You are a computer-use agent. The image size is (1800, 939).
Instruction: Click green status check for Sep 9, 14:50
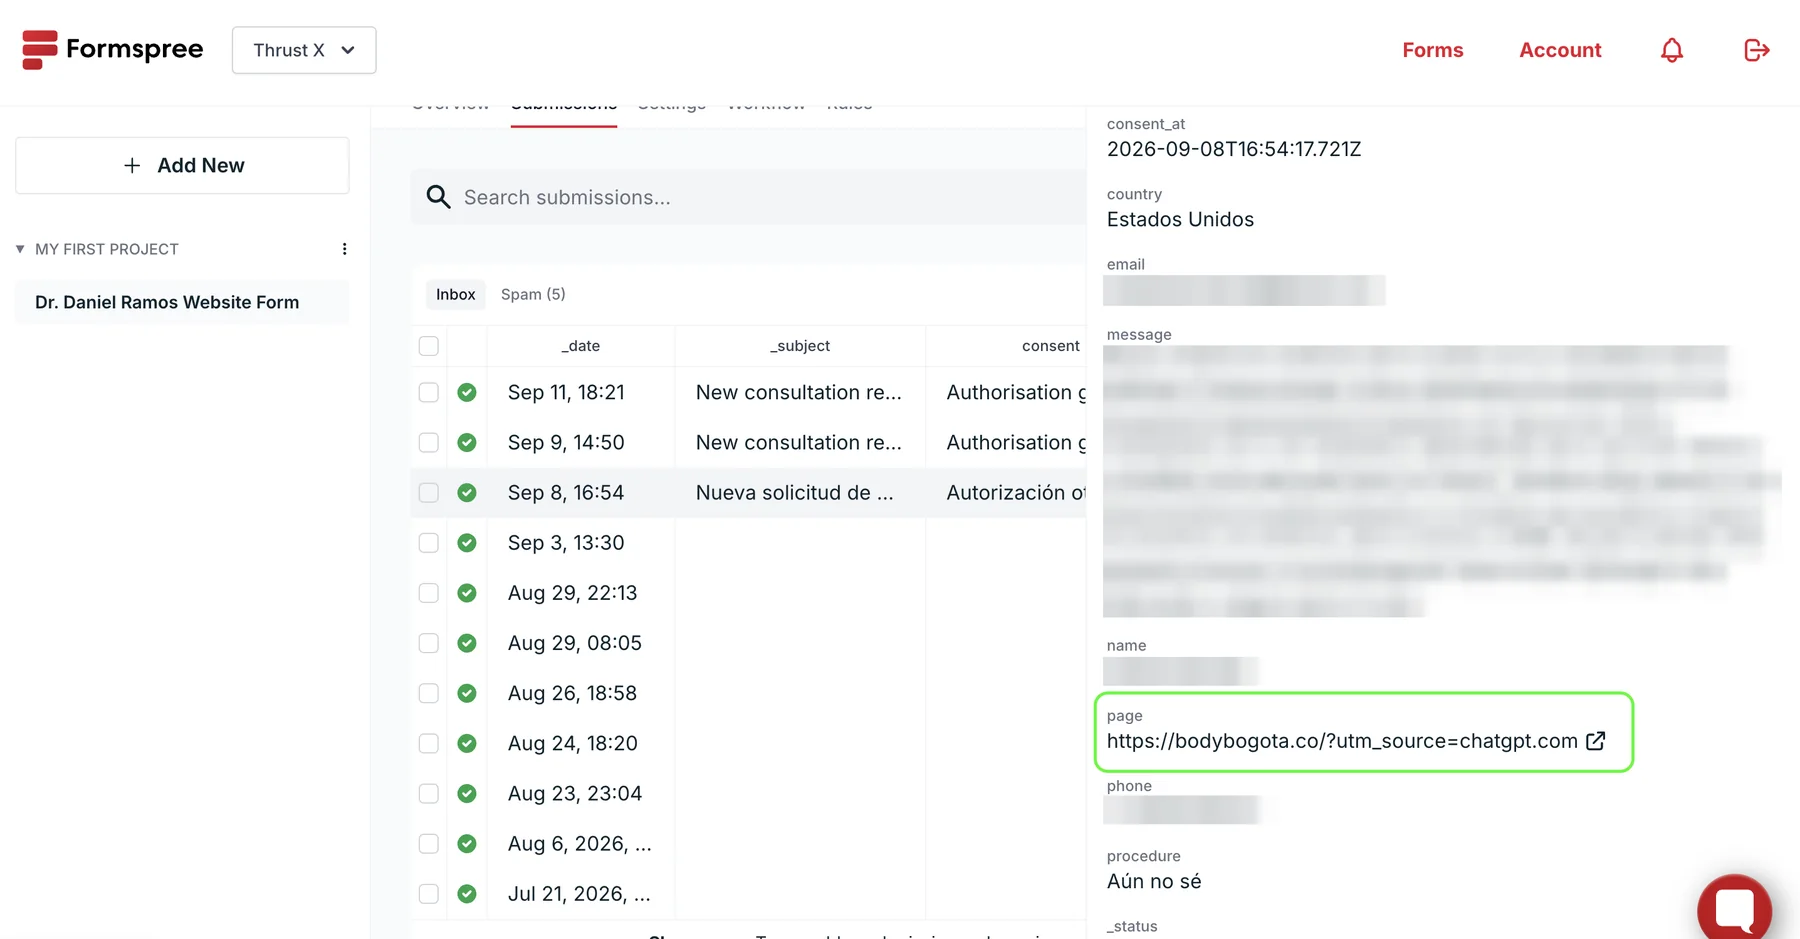[x=467, y=442]
